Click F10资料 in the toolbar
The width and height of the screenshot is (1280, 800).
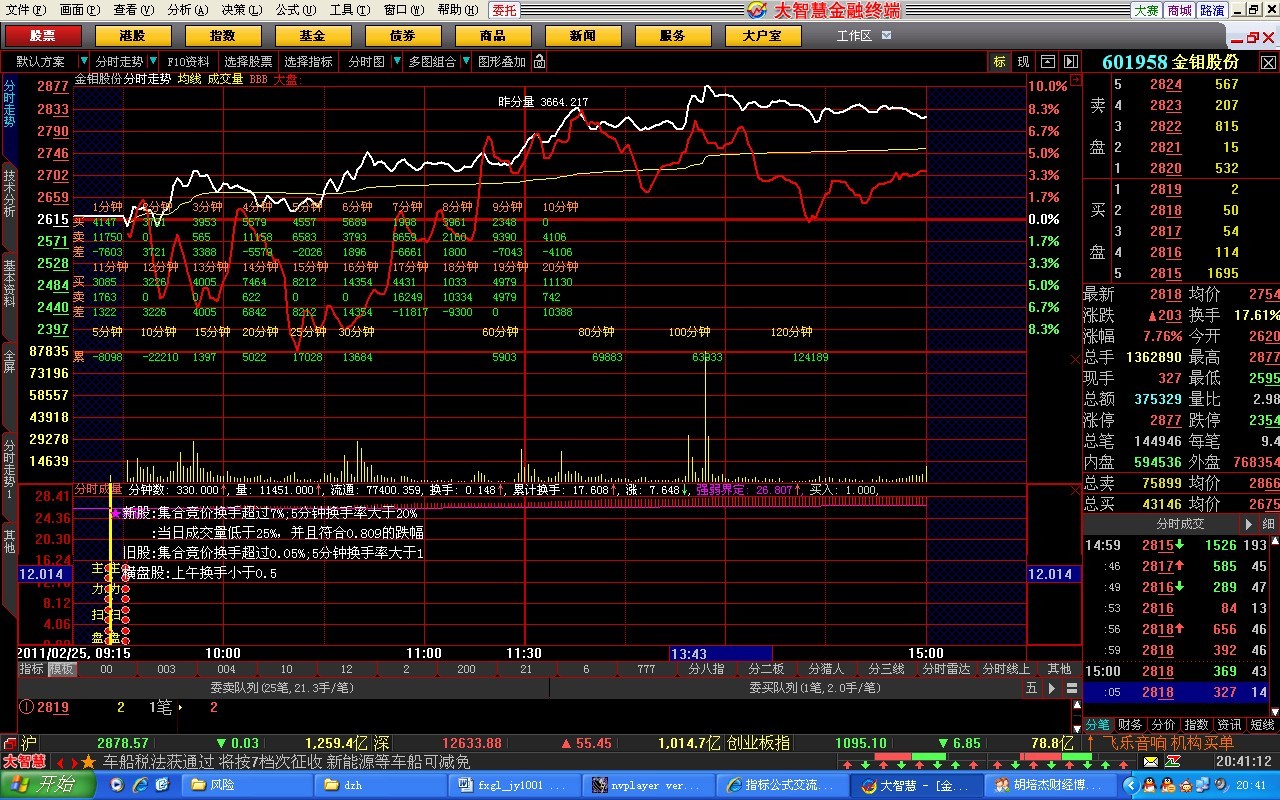(x=188, y=62)
